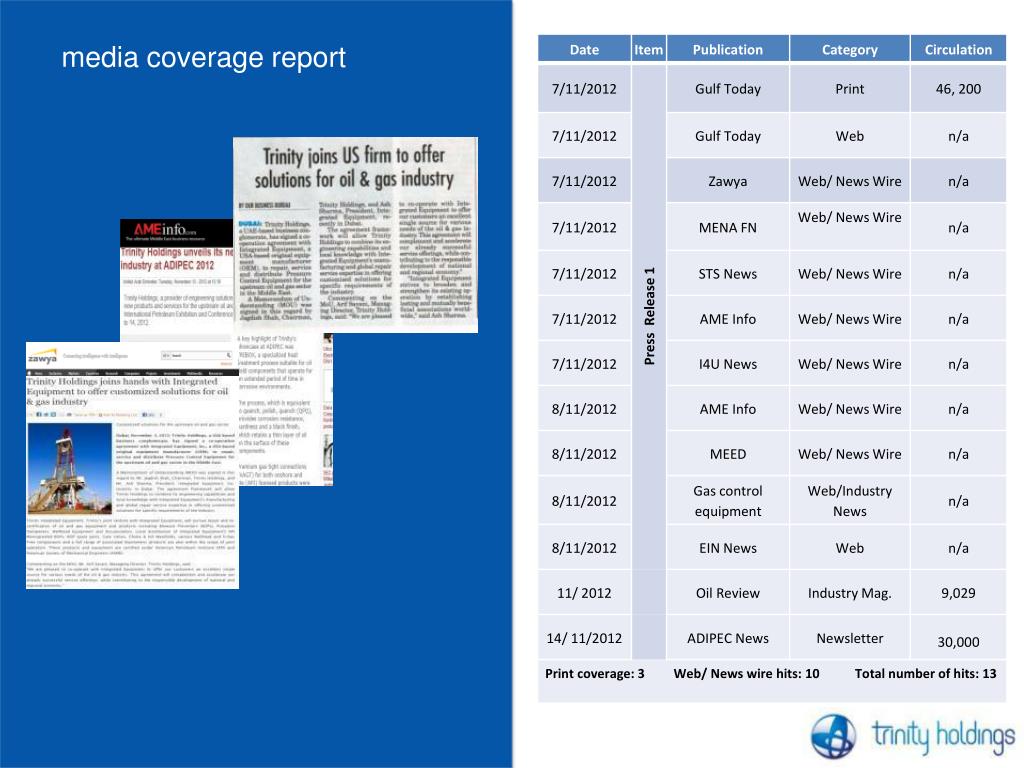Select the 'Print' category cell for Gulf Today
Viewport: 1024px width, 768px height.
click(x=850, y=89)
